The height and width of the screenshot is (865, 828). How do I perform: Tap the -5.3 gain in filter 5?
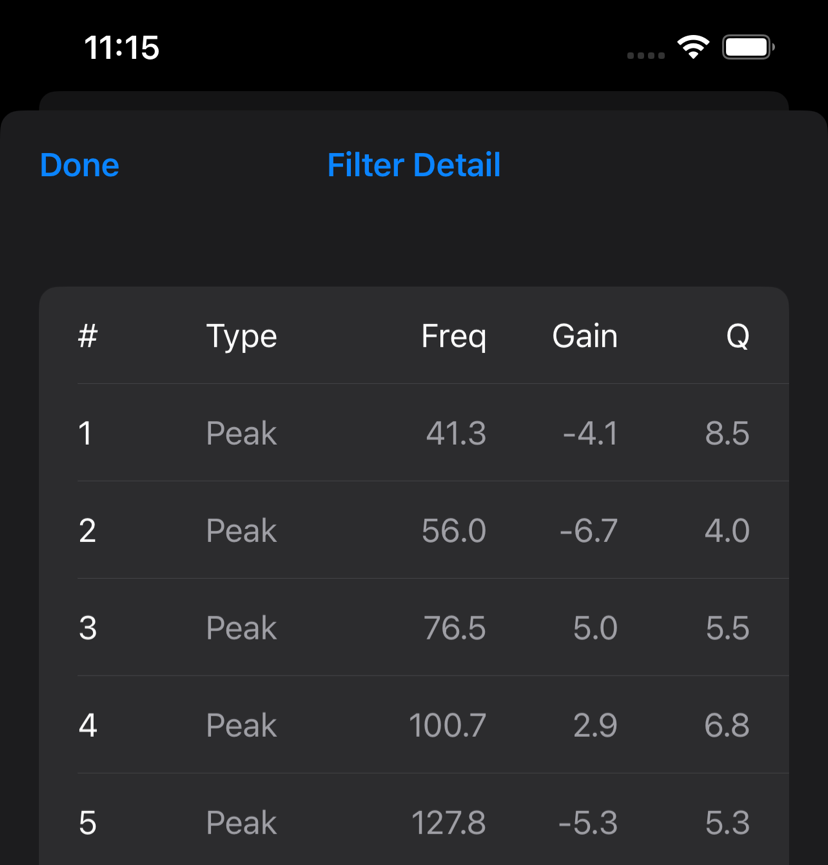pyautogui.click(x=587, y=822)
